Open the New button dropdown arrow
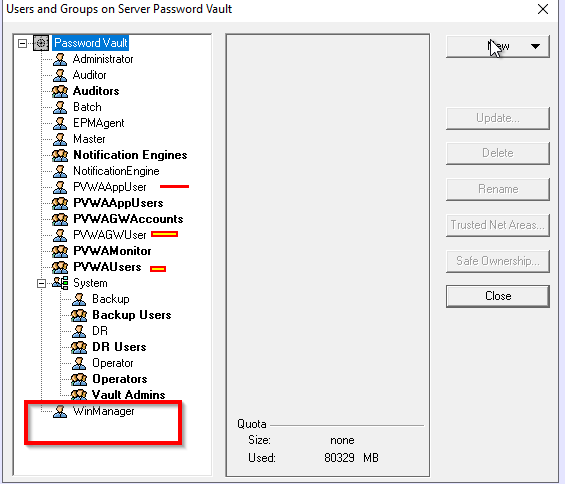 click(x=535, y=46)
